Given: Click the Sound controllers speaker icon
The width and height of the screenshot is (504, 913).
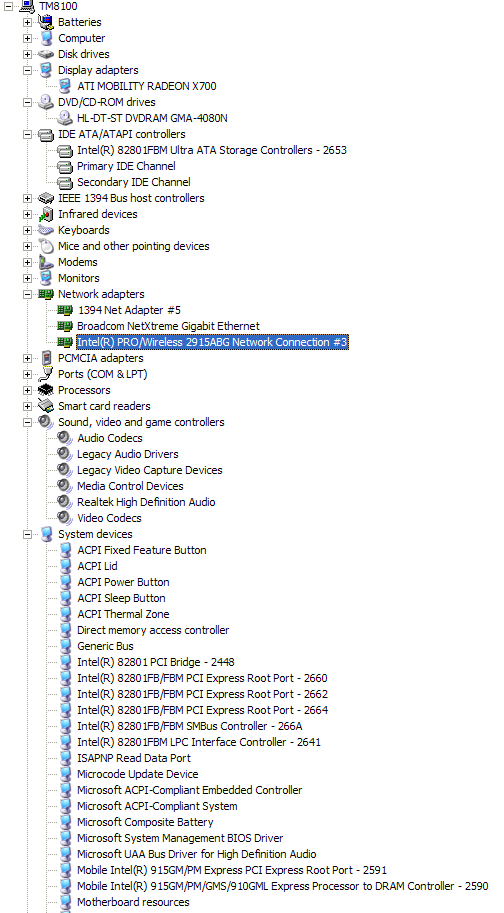Looking at the screenshot, I should click(46, 422).
